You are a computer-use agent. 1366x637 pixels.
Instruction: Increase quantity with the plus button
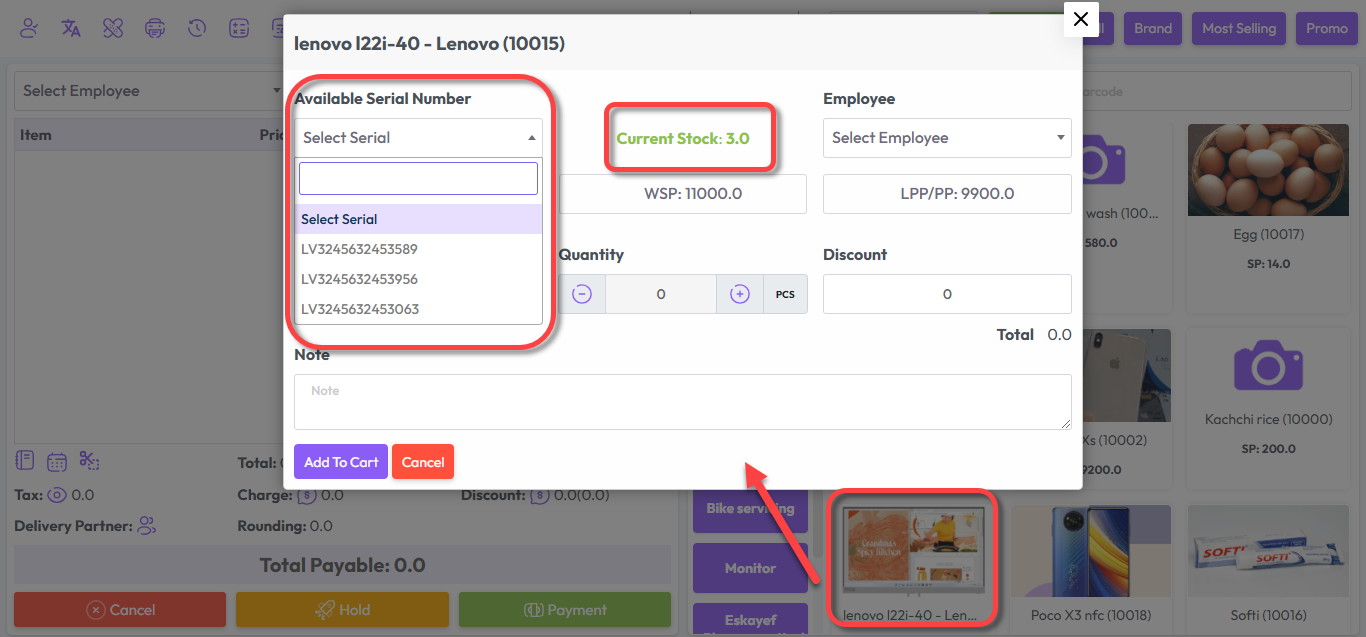pos(740,294)
